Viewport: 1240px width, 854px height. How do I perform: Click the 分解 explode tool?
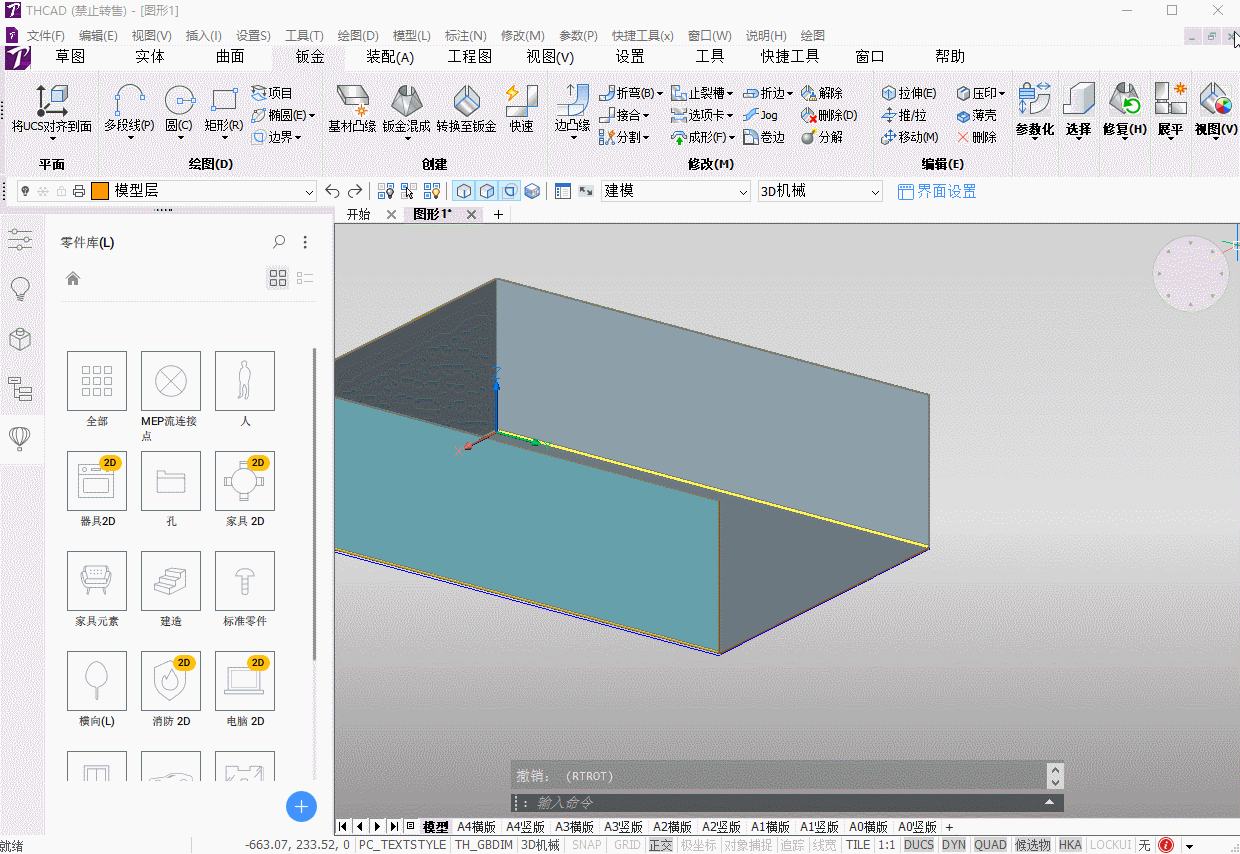(x=821, y=137)
